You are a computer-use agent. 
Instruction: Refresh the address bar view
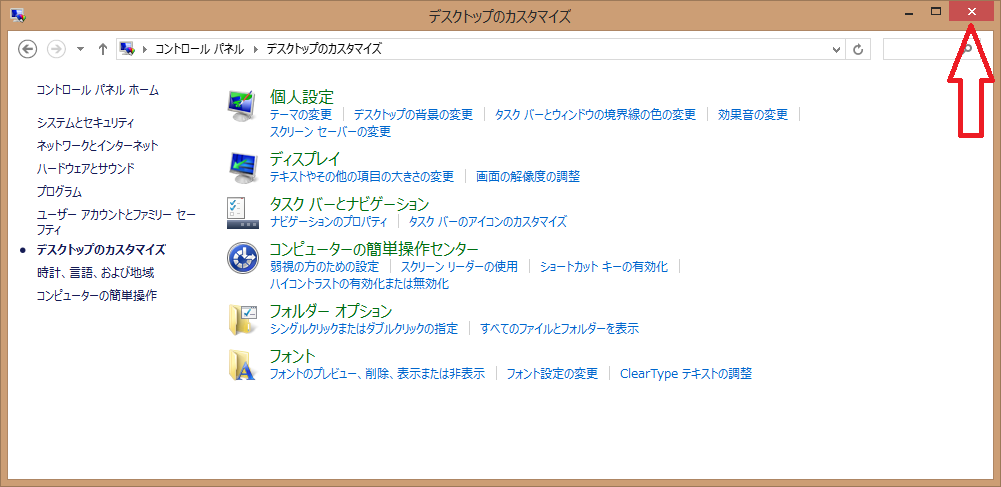click(859, 49)
